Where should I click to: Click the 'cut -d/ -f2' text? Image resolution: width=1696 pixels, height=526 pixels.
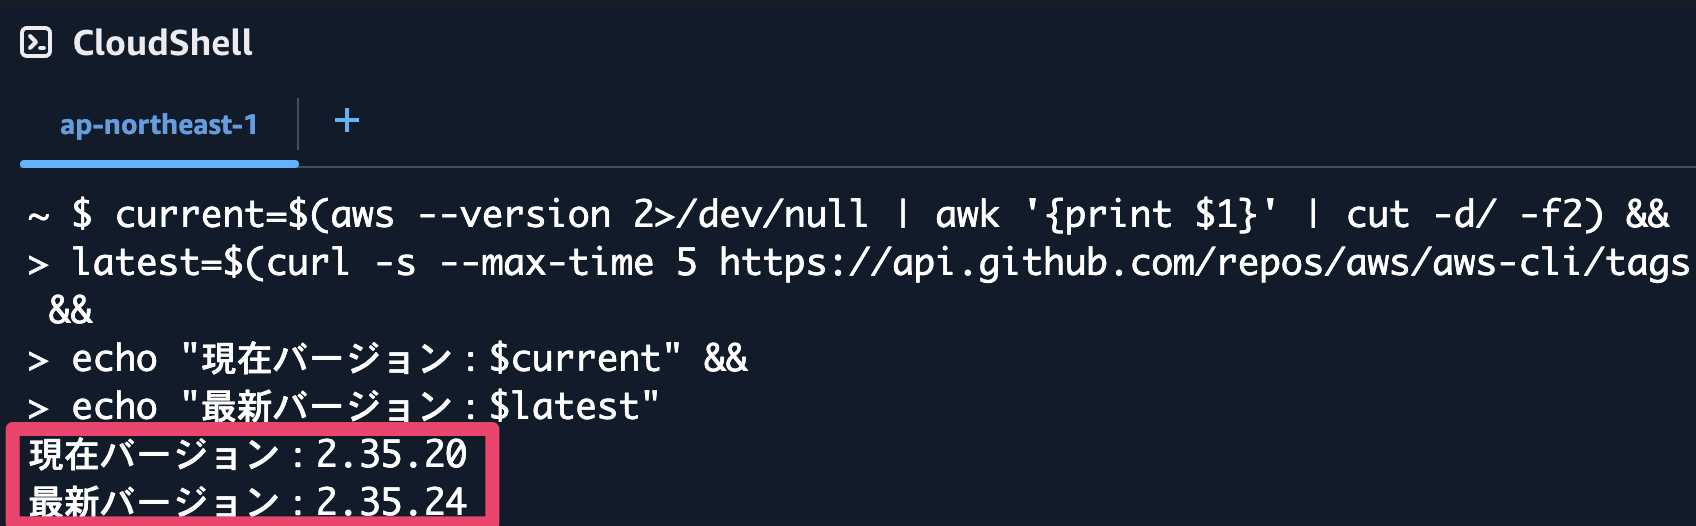coord(1475,215)
